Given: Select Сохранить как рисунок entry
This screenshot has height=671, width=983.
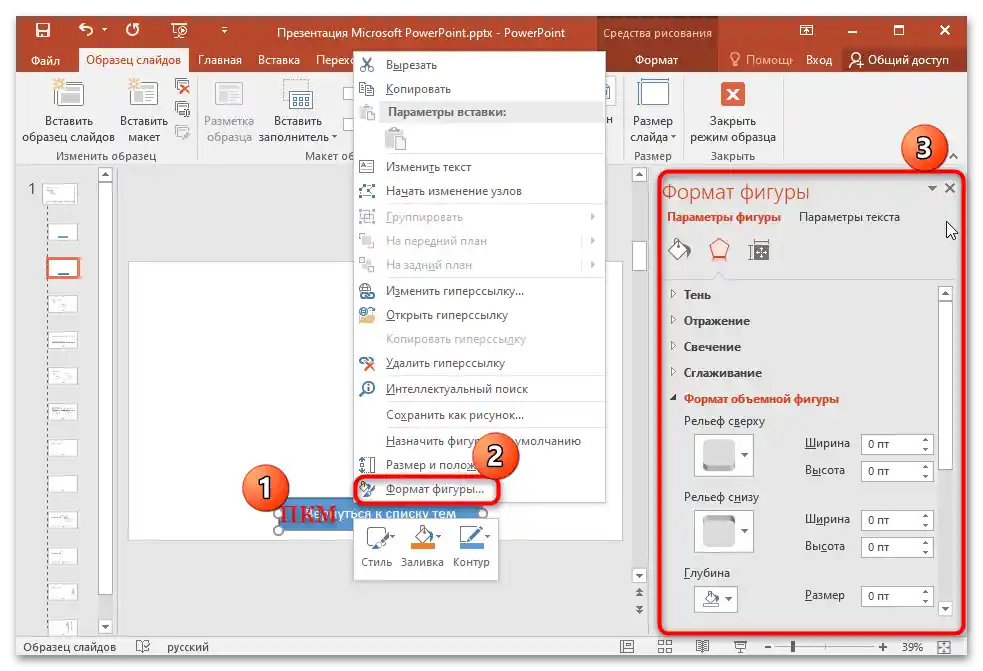Looking at the screenshot, I should click(x=480, y=415).
